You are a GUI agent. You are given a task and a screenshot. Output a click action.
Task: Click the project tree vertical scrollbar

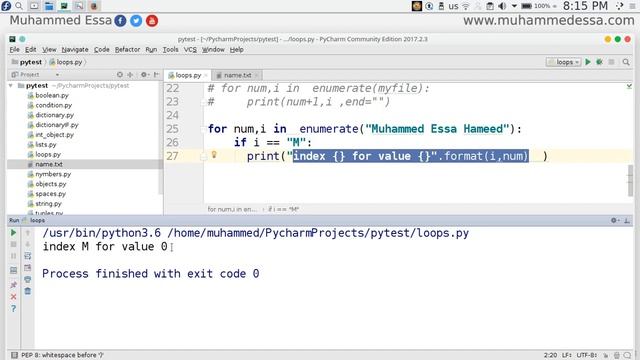[x=161, y=137]
